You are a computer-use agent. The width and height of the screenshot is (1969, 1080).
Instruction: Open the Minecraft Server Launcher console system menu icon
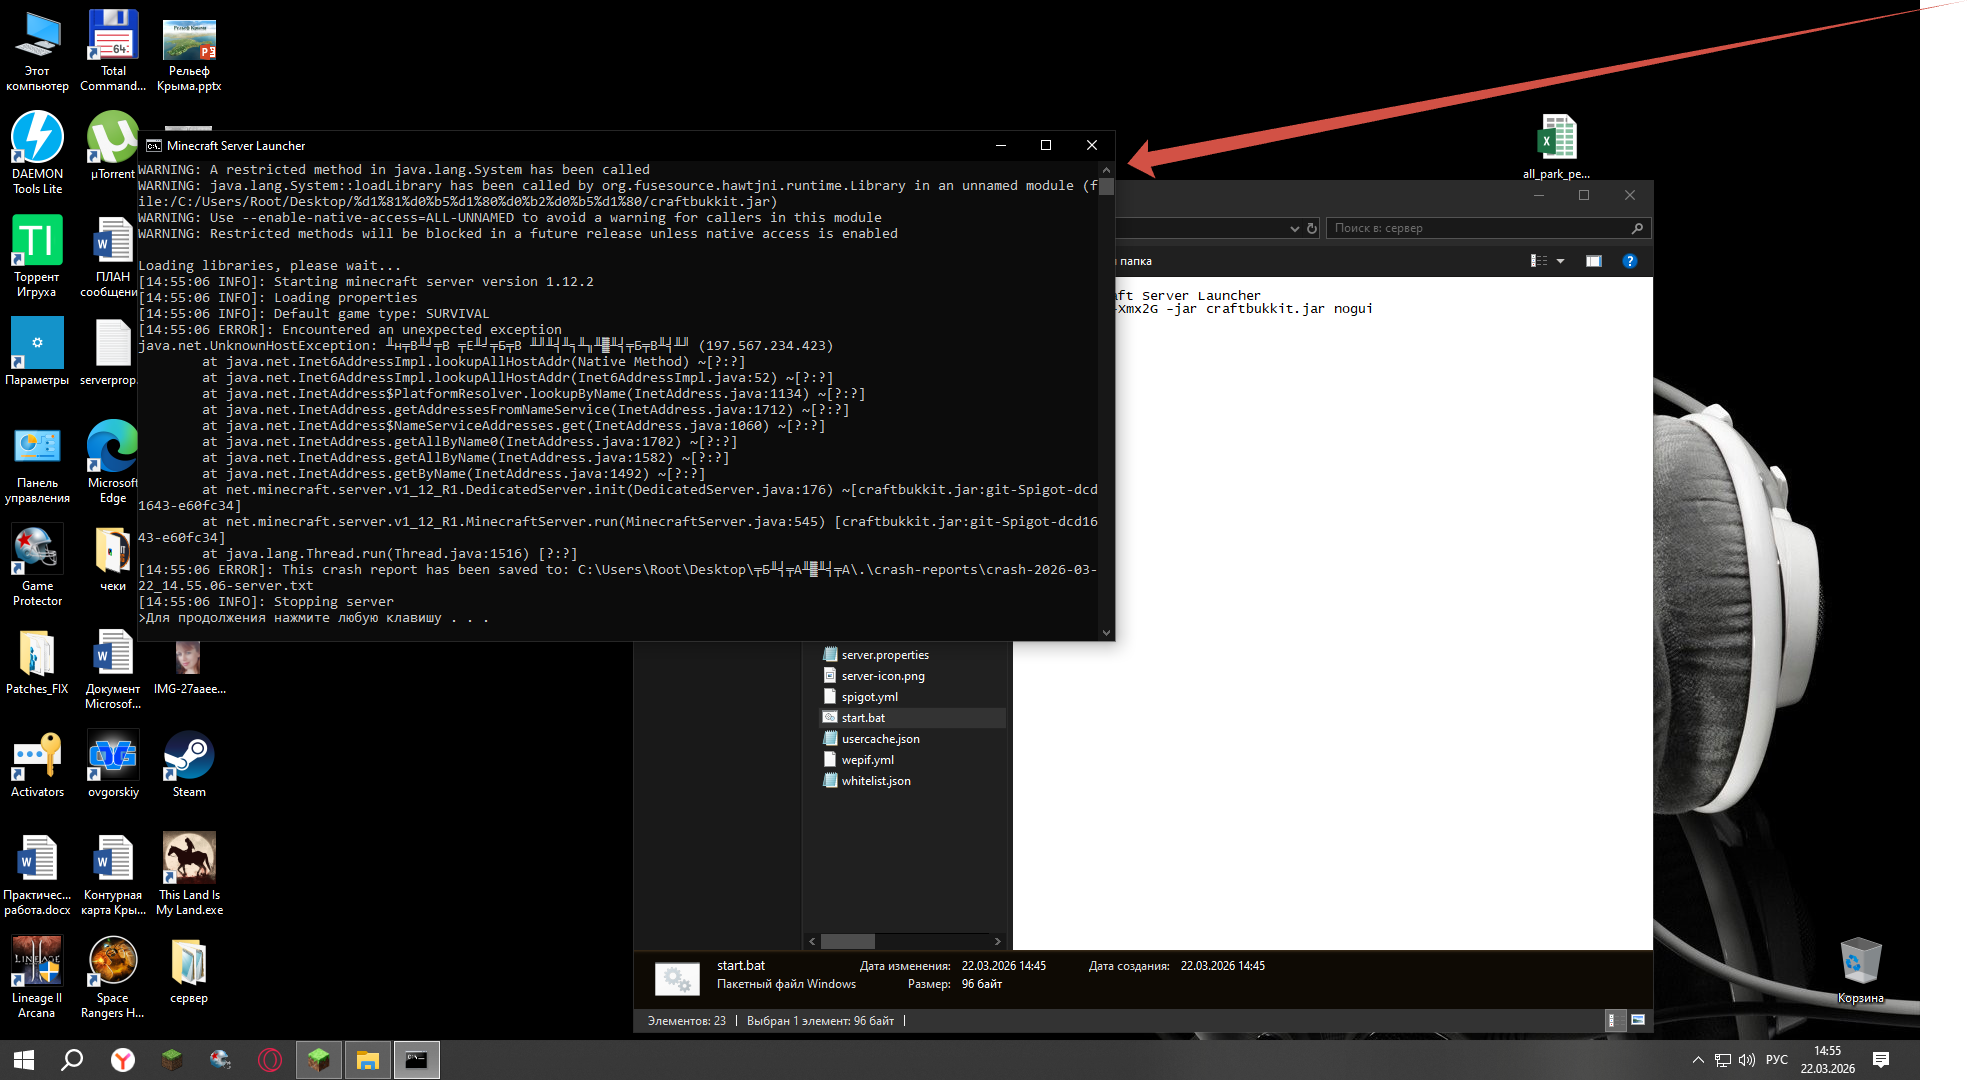pyautogui.click(x=153, y=146)
